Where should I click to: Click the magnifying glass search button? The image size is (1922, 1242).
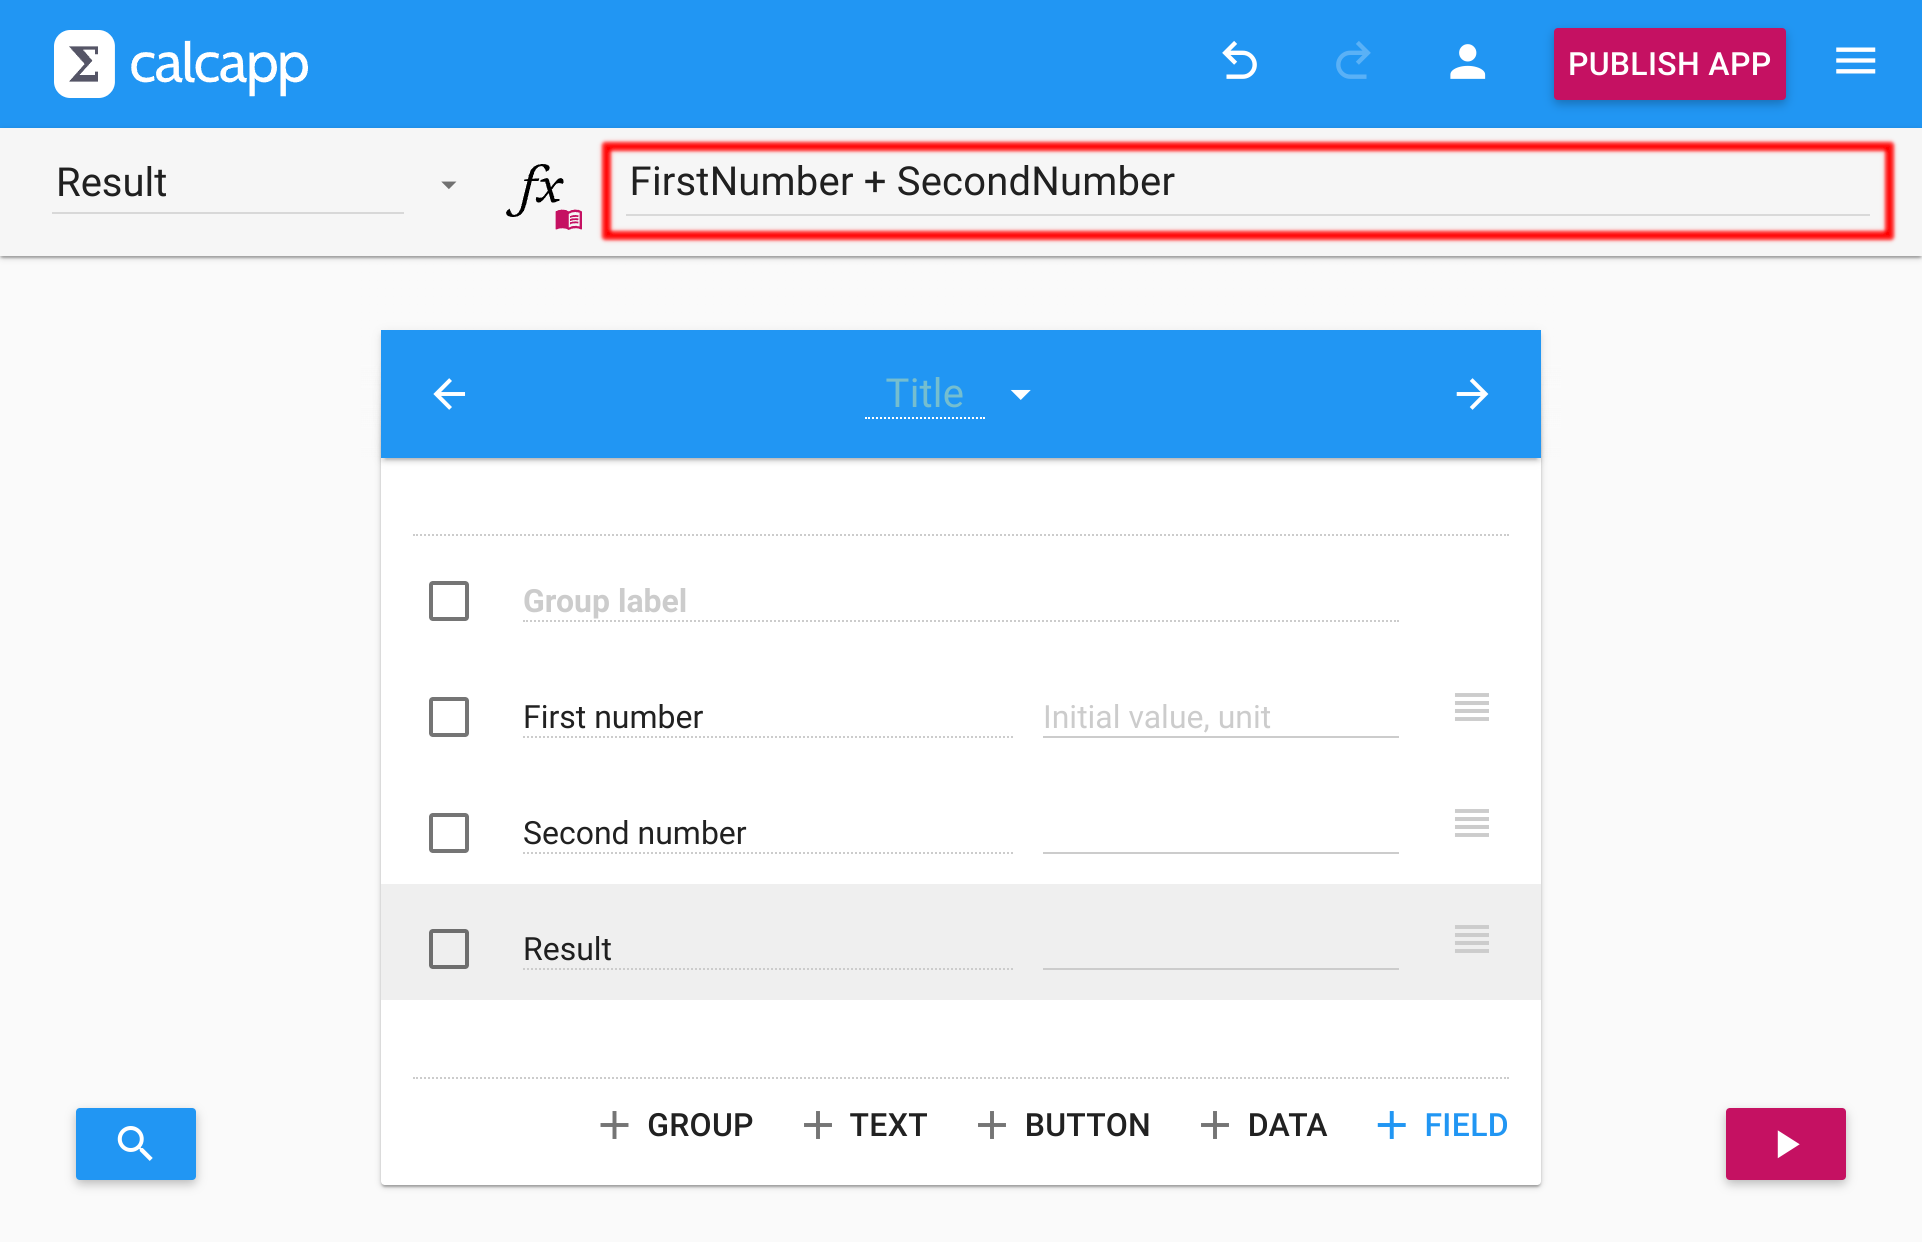(136, 1143)
